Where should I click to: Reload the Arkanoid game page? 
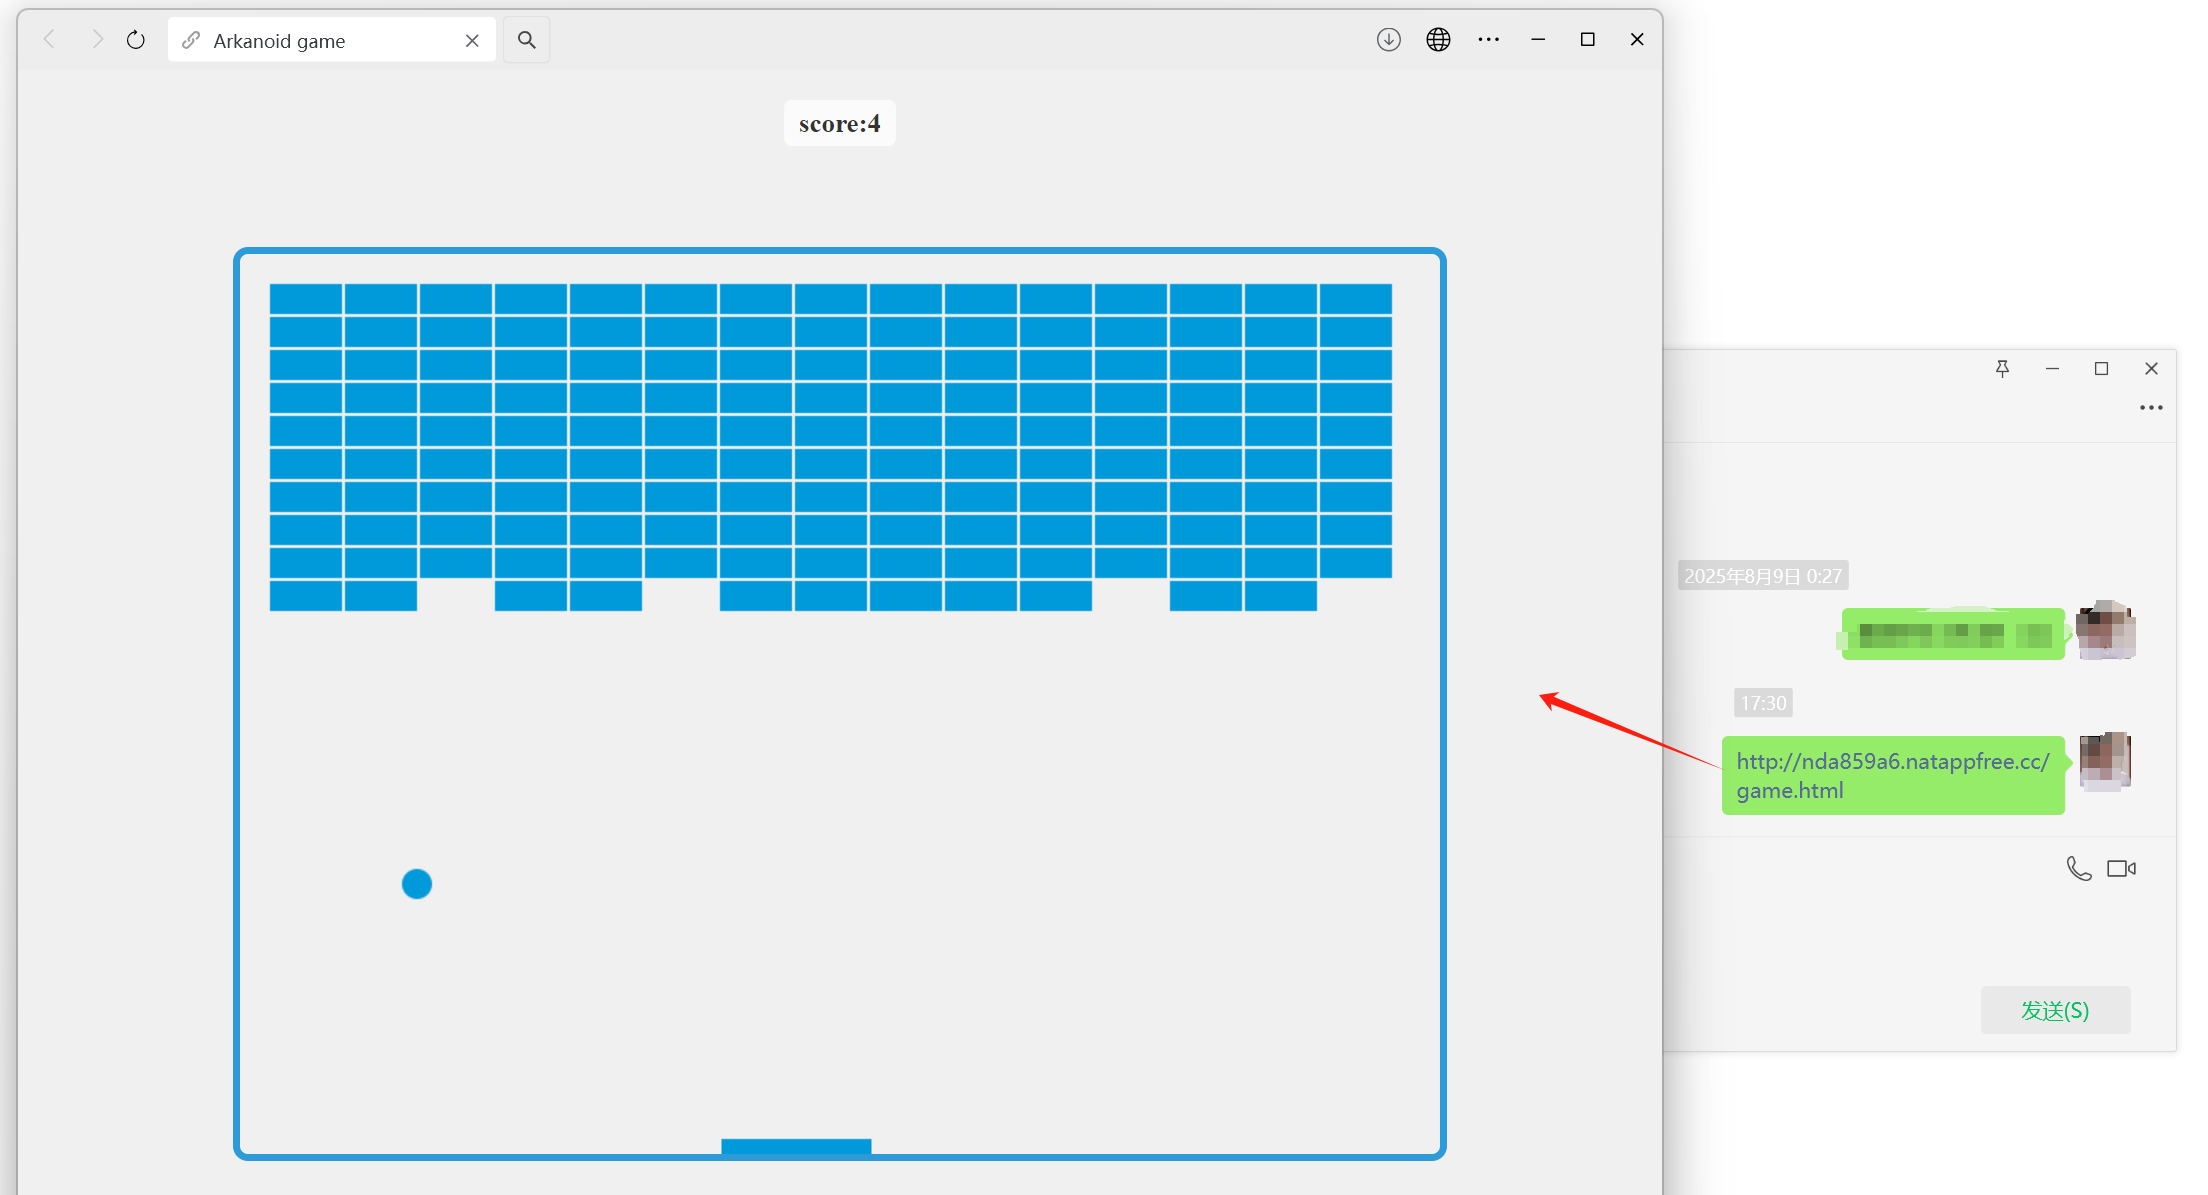pos(136,40)
